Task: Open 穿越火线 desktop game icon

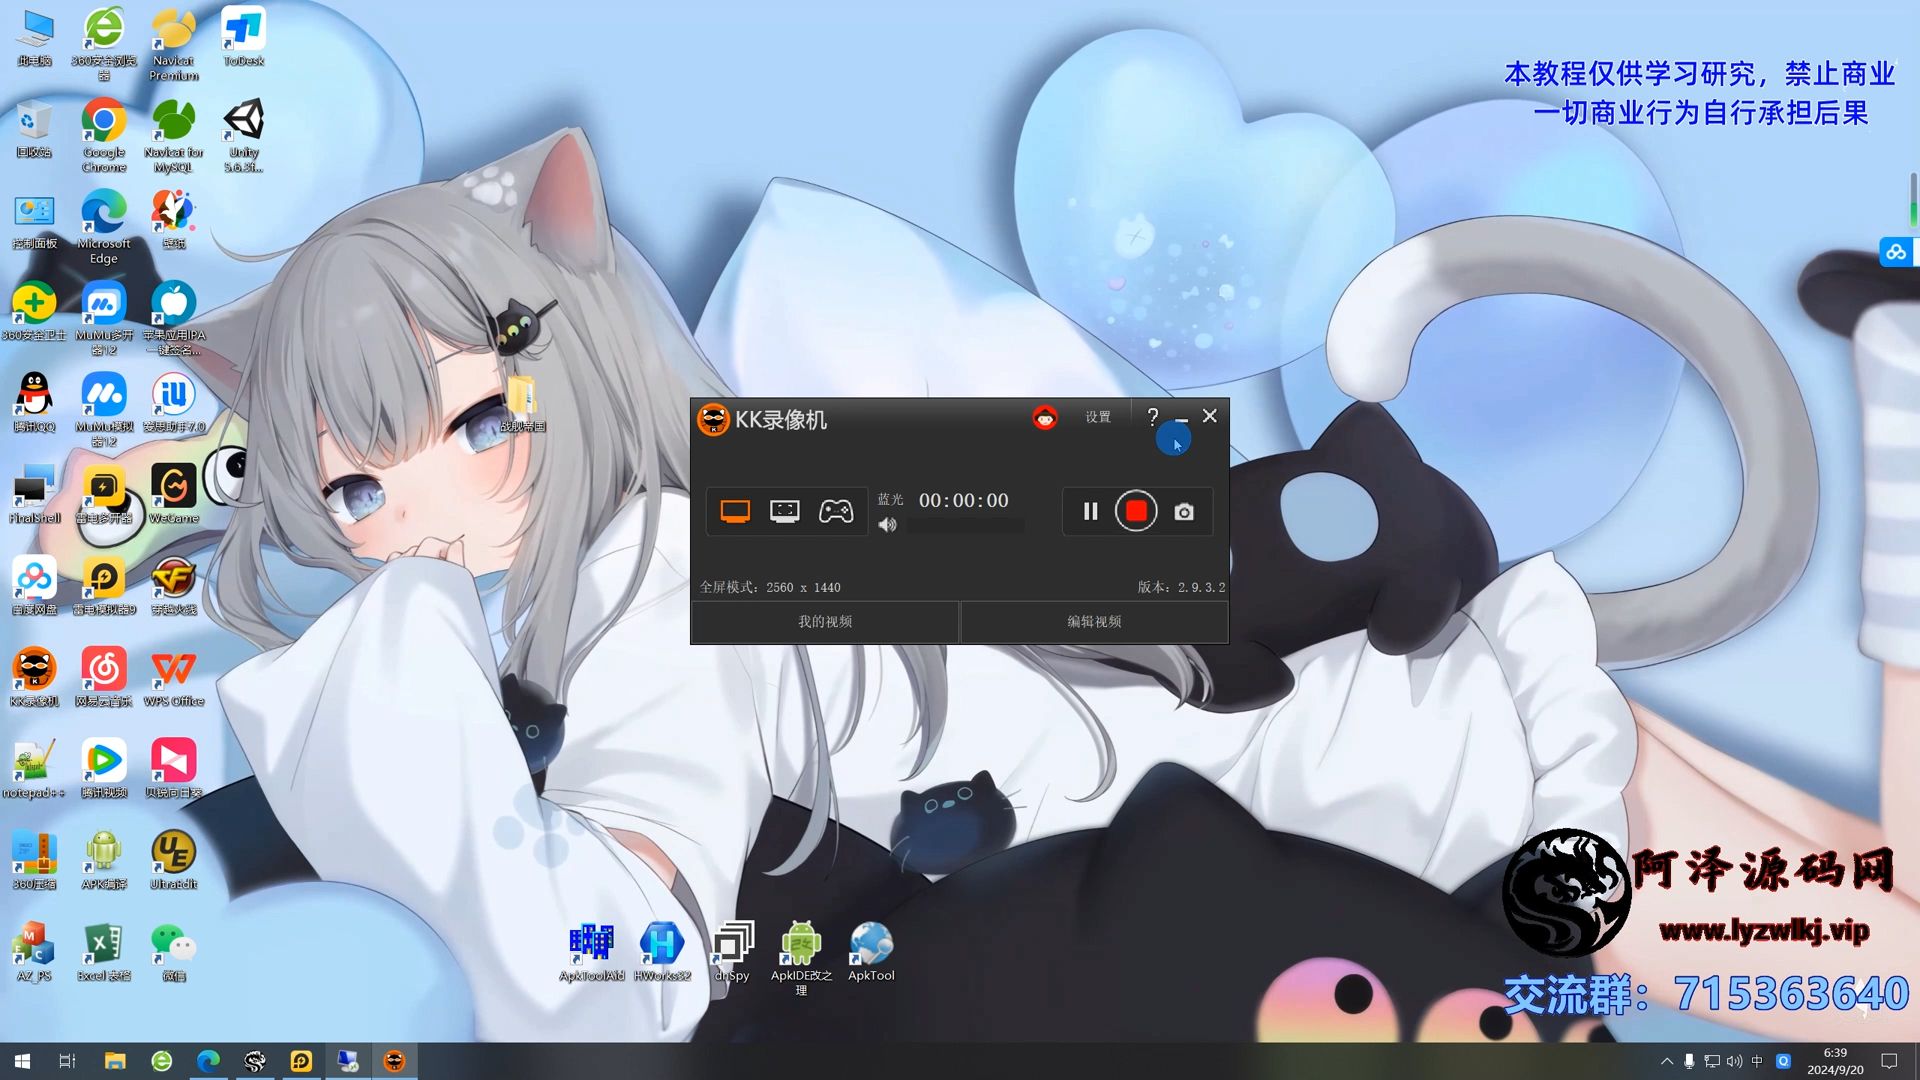Action: (x=174, y=587)
